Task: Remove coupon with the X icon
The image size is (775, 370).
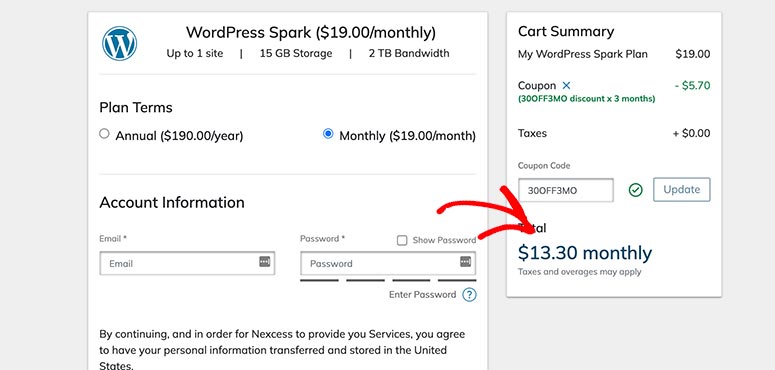Action: point(566,85)
